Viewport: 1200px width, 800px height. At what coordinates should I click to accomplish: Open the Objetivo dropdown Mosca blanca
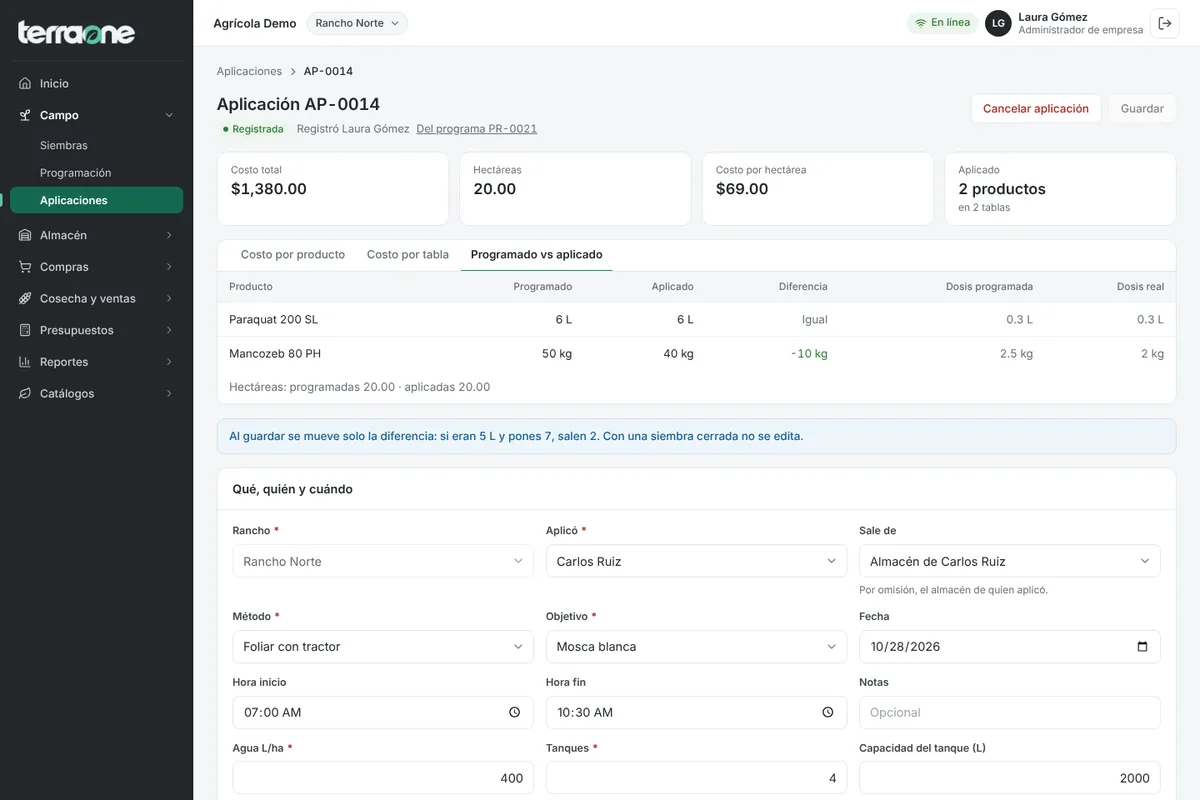696,647
